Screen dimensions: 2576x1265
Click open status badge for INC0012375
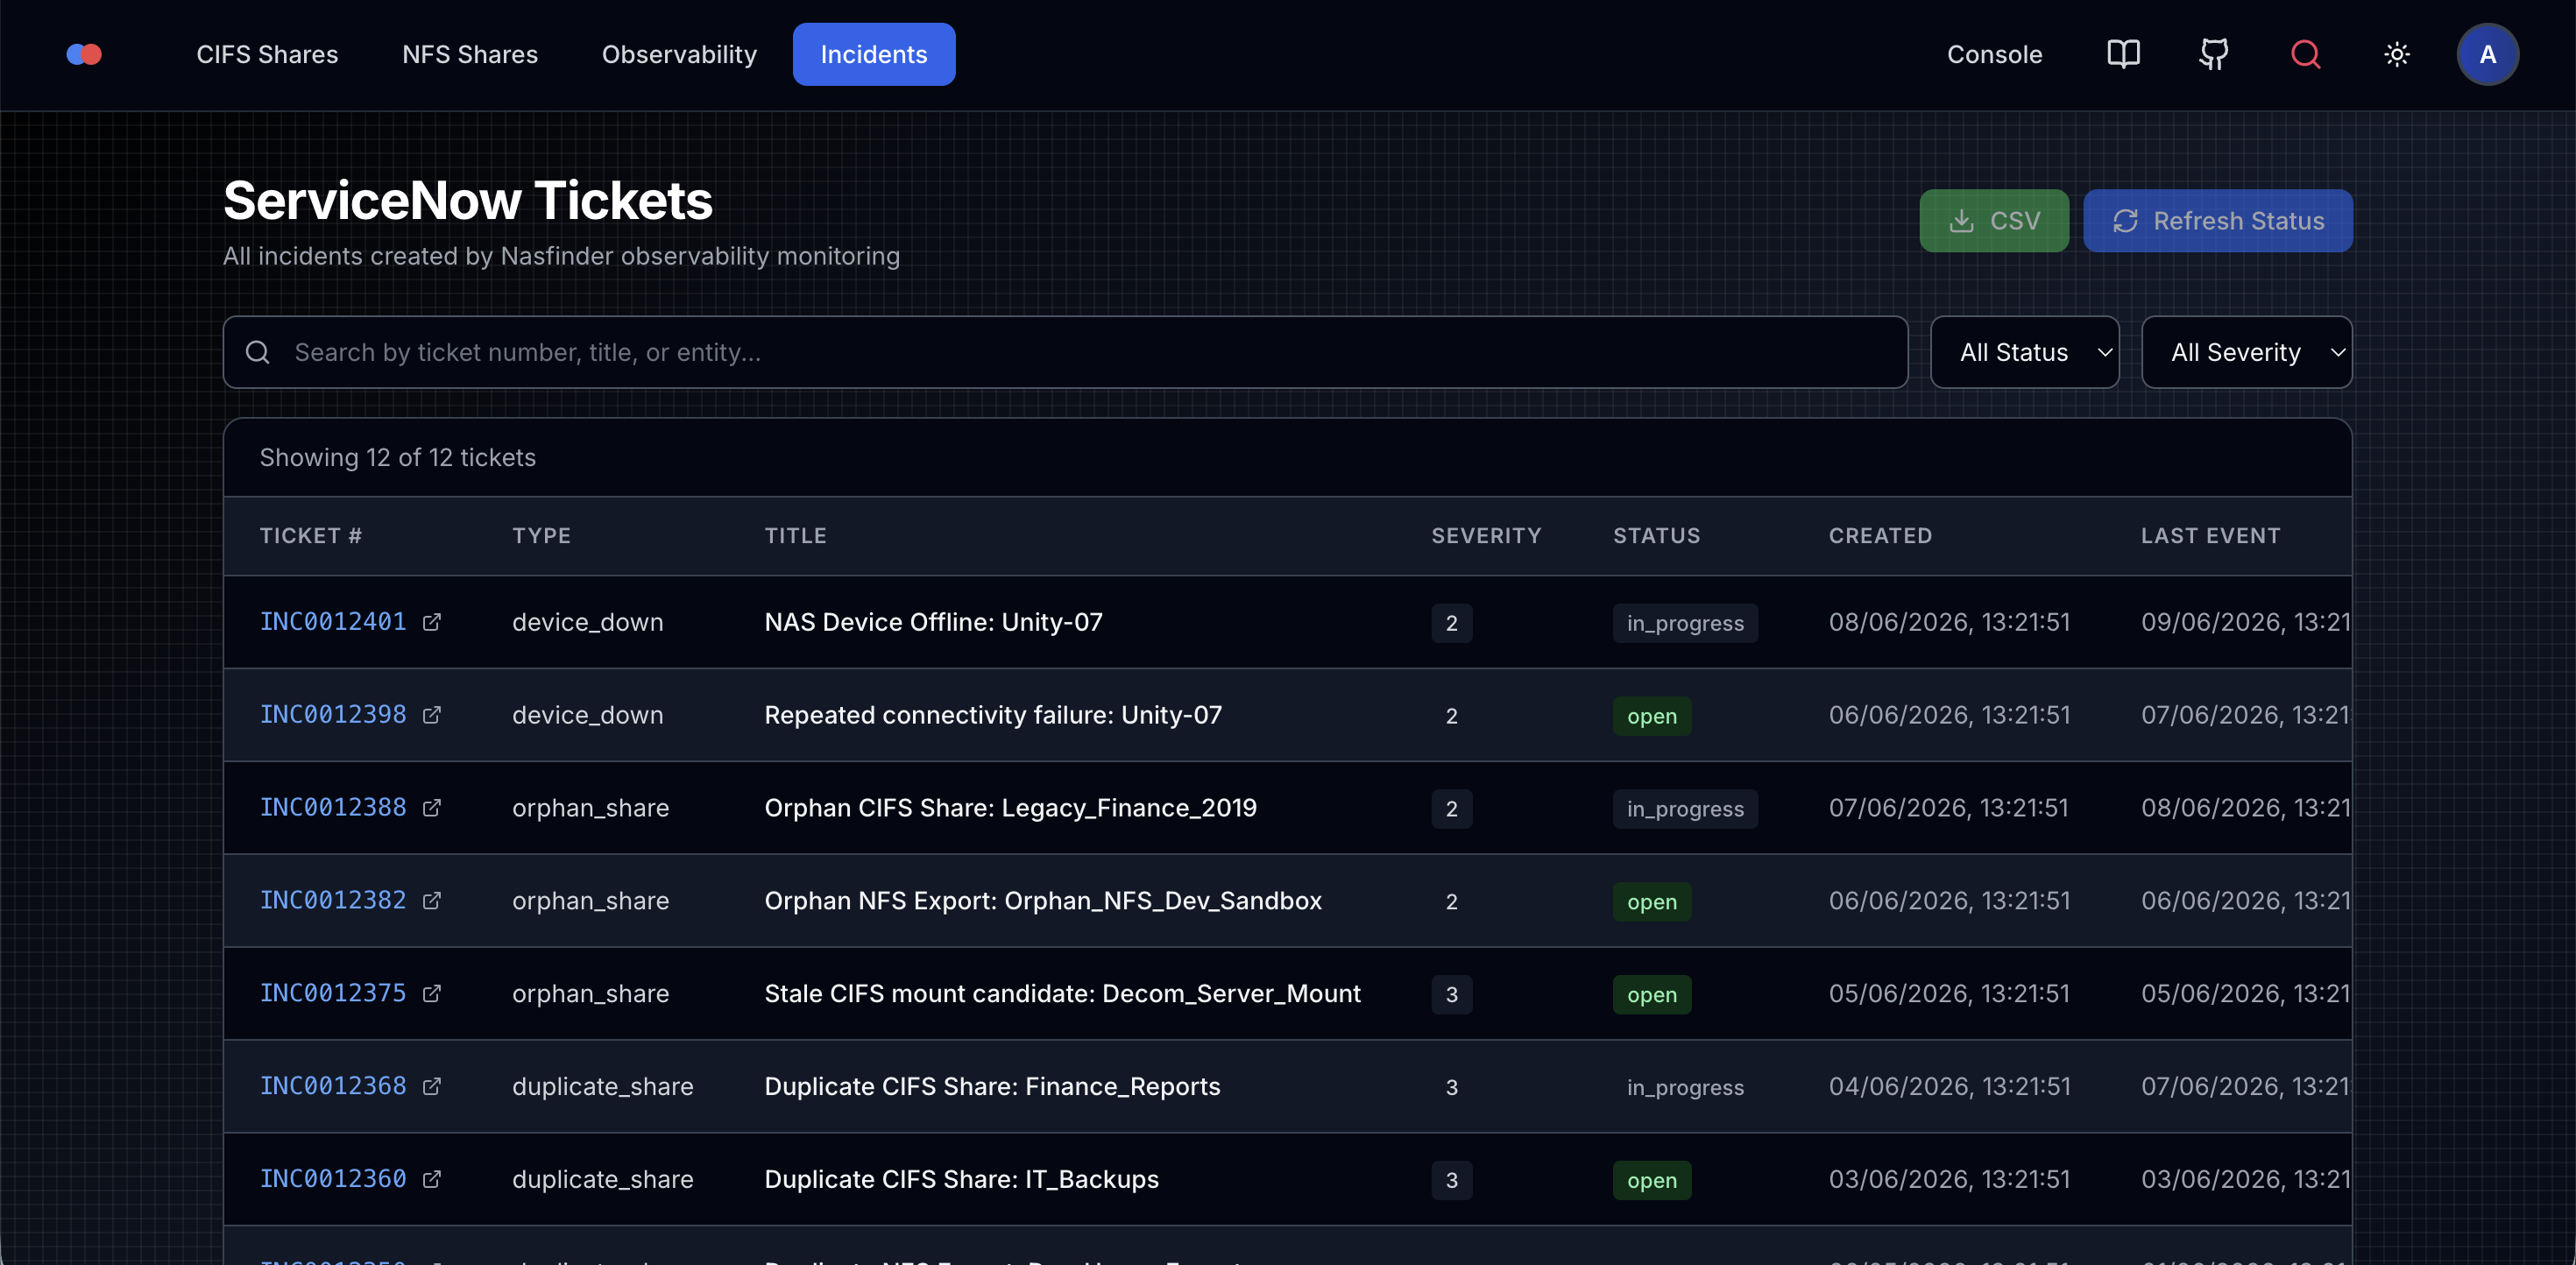click(1652, 995)
